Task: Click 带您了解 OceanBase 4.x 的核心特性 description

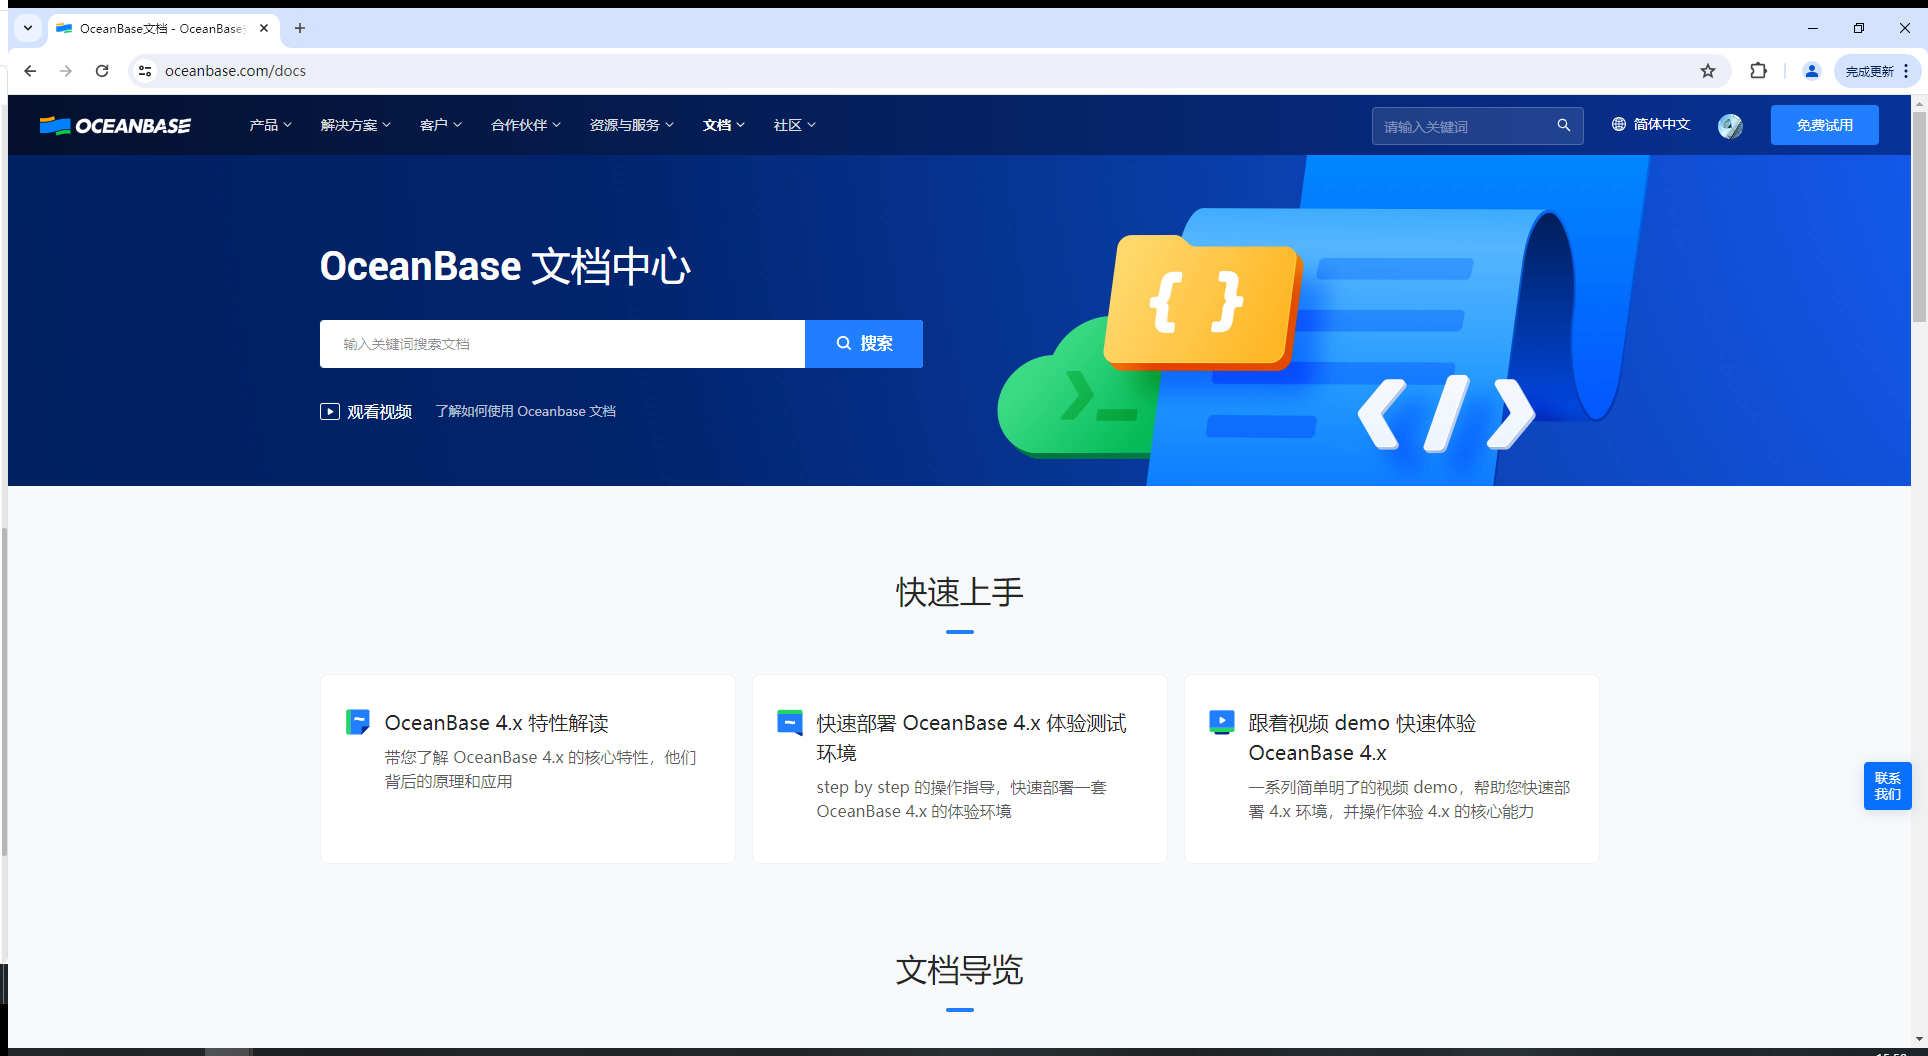Action: click(x=540, y=769)
